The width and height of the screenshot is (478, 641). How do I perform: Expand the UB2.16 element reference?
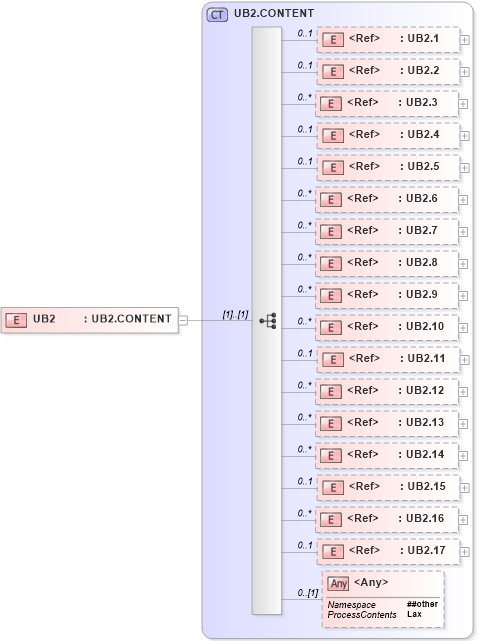[463, 520]
